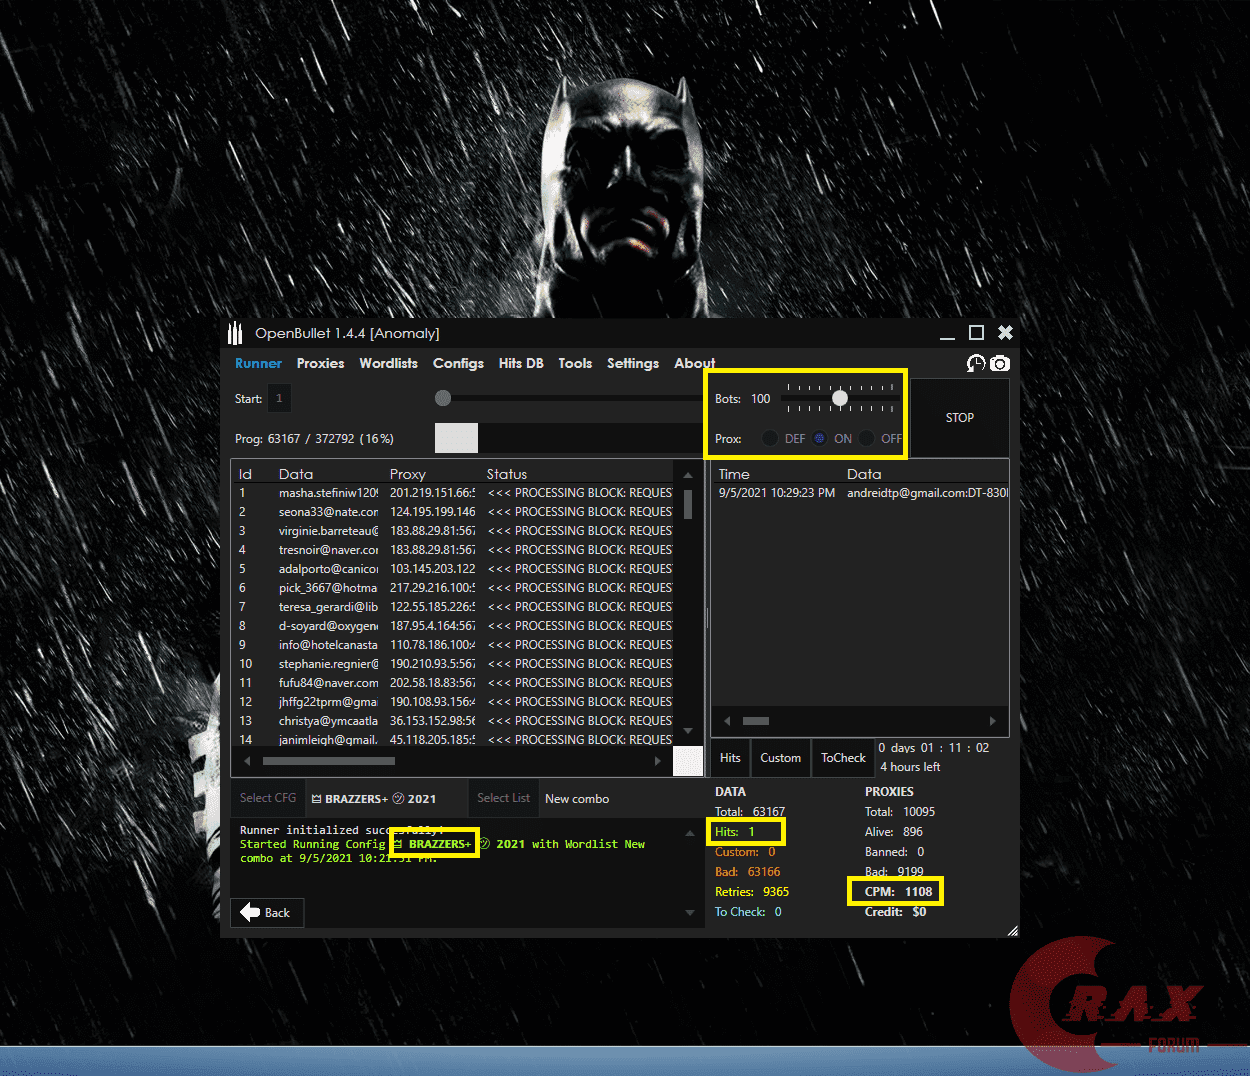Open the Proxies menu tab
The image size is (1250, 1076).
[x=320, y=363]
